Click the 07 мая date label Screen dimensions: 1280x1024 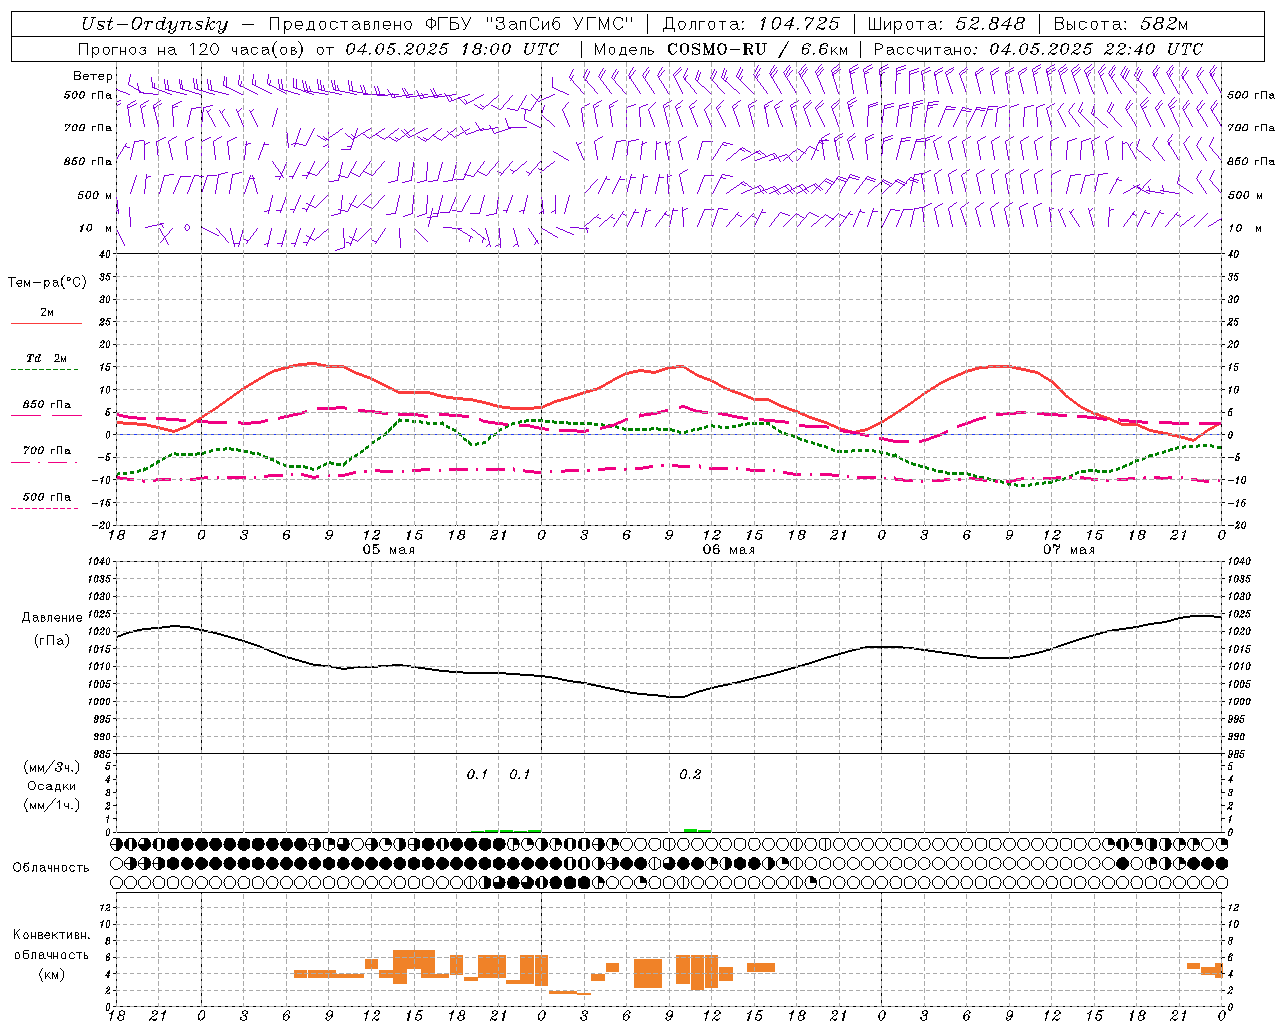1068,550
